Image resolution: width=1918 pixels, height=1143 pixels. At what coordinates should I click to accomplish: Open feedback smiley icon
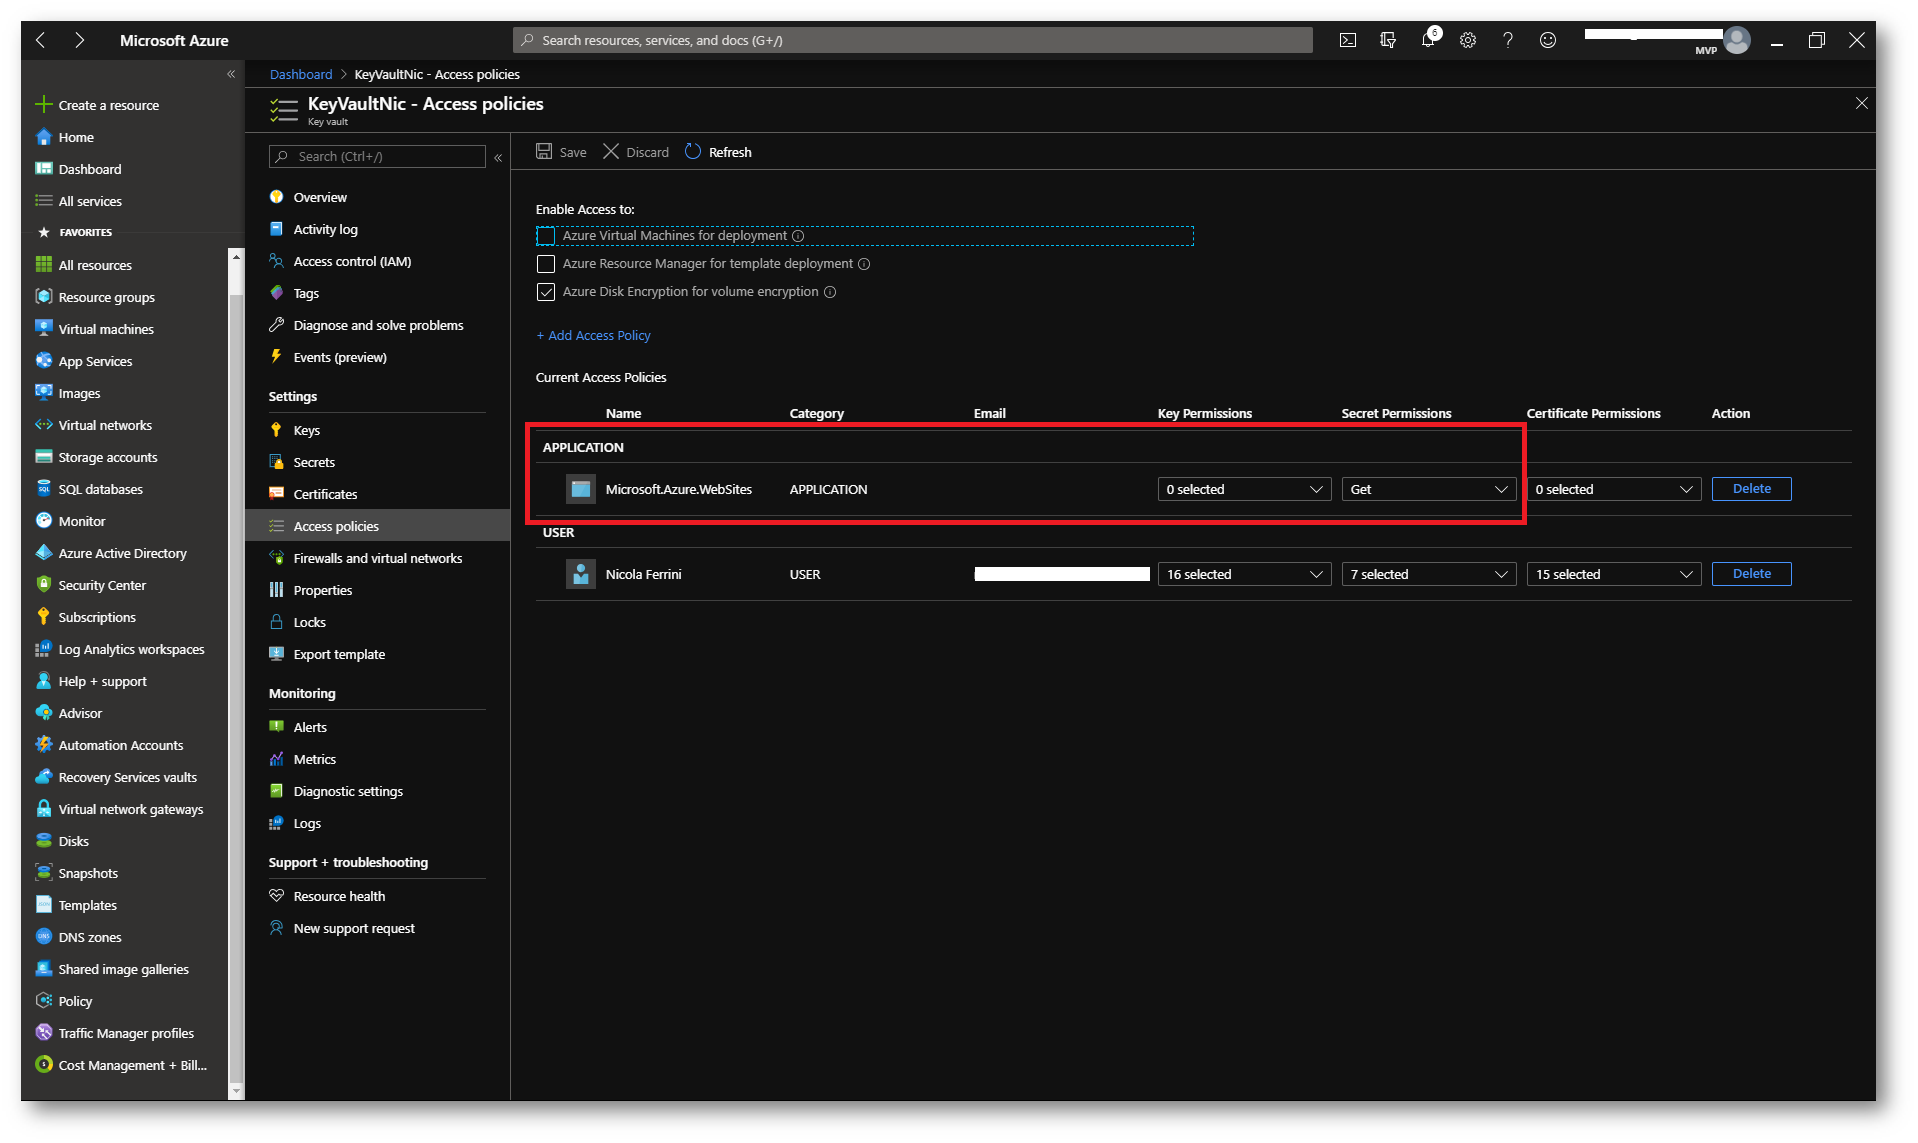1547,40
